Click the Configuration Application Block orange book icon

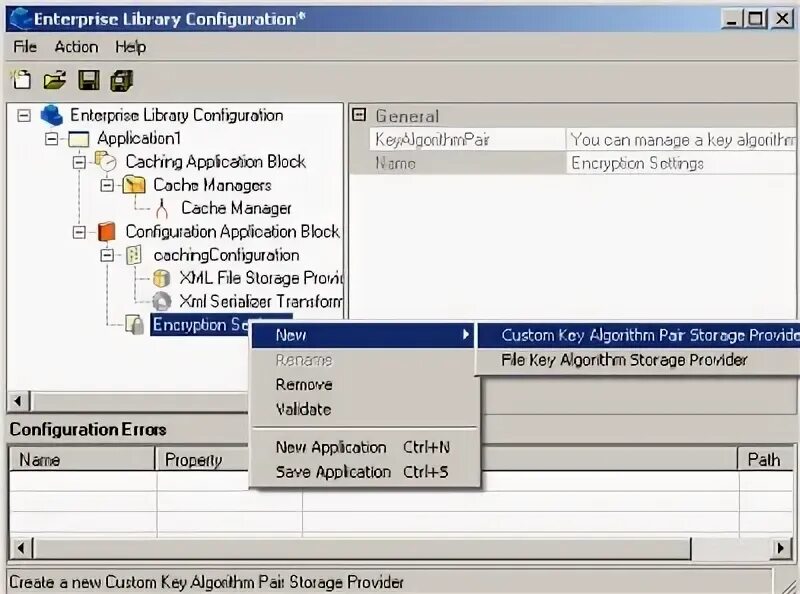tap(107, 231)
